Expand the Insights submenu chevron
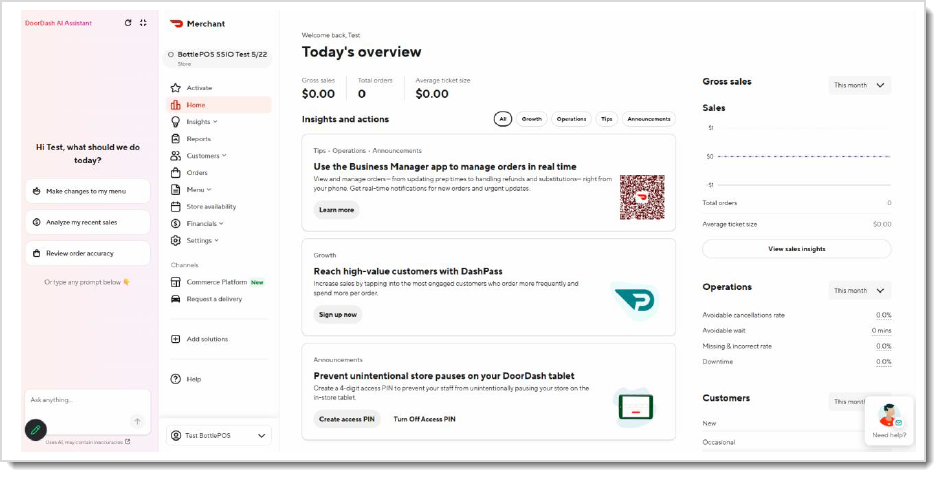941x477 pixels. [x=215, y=122]
